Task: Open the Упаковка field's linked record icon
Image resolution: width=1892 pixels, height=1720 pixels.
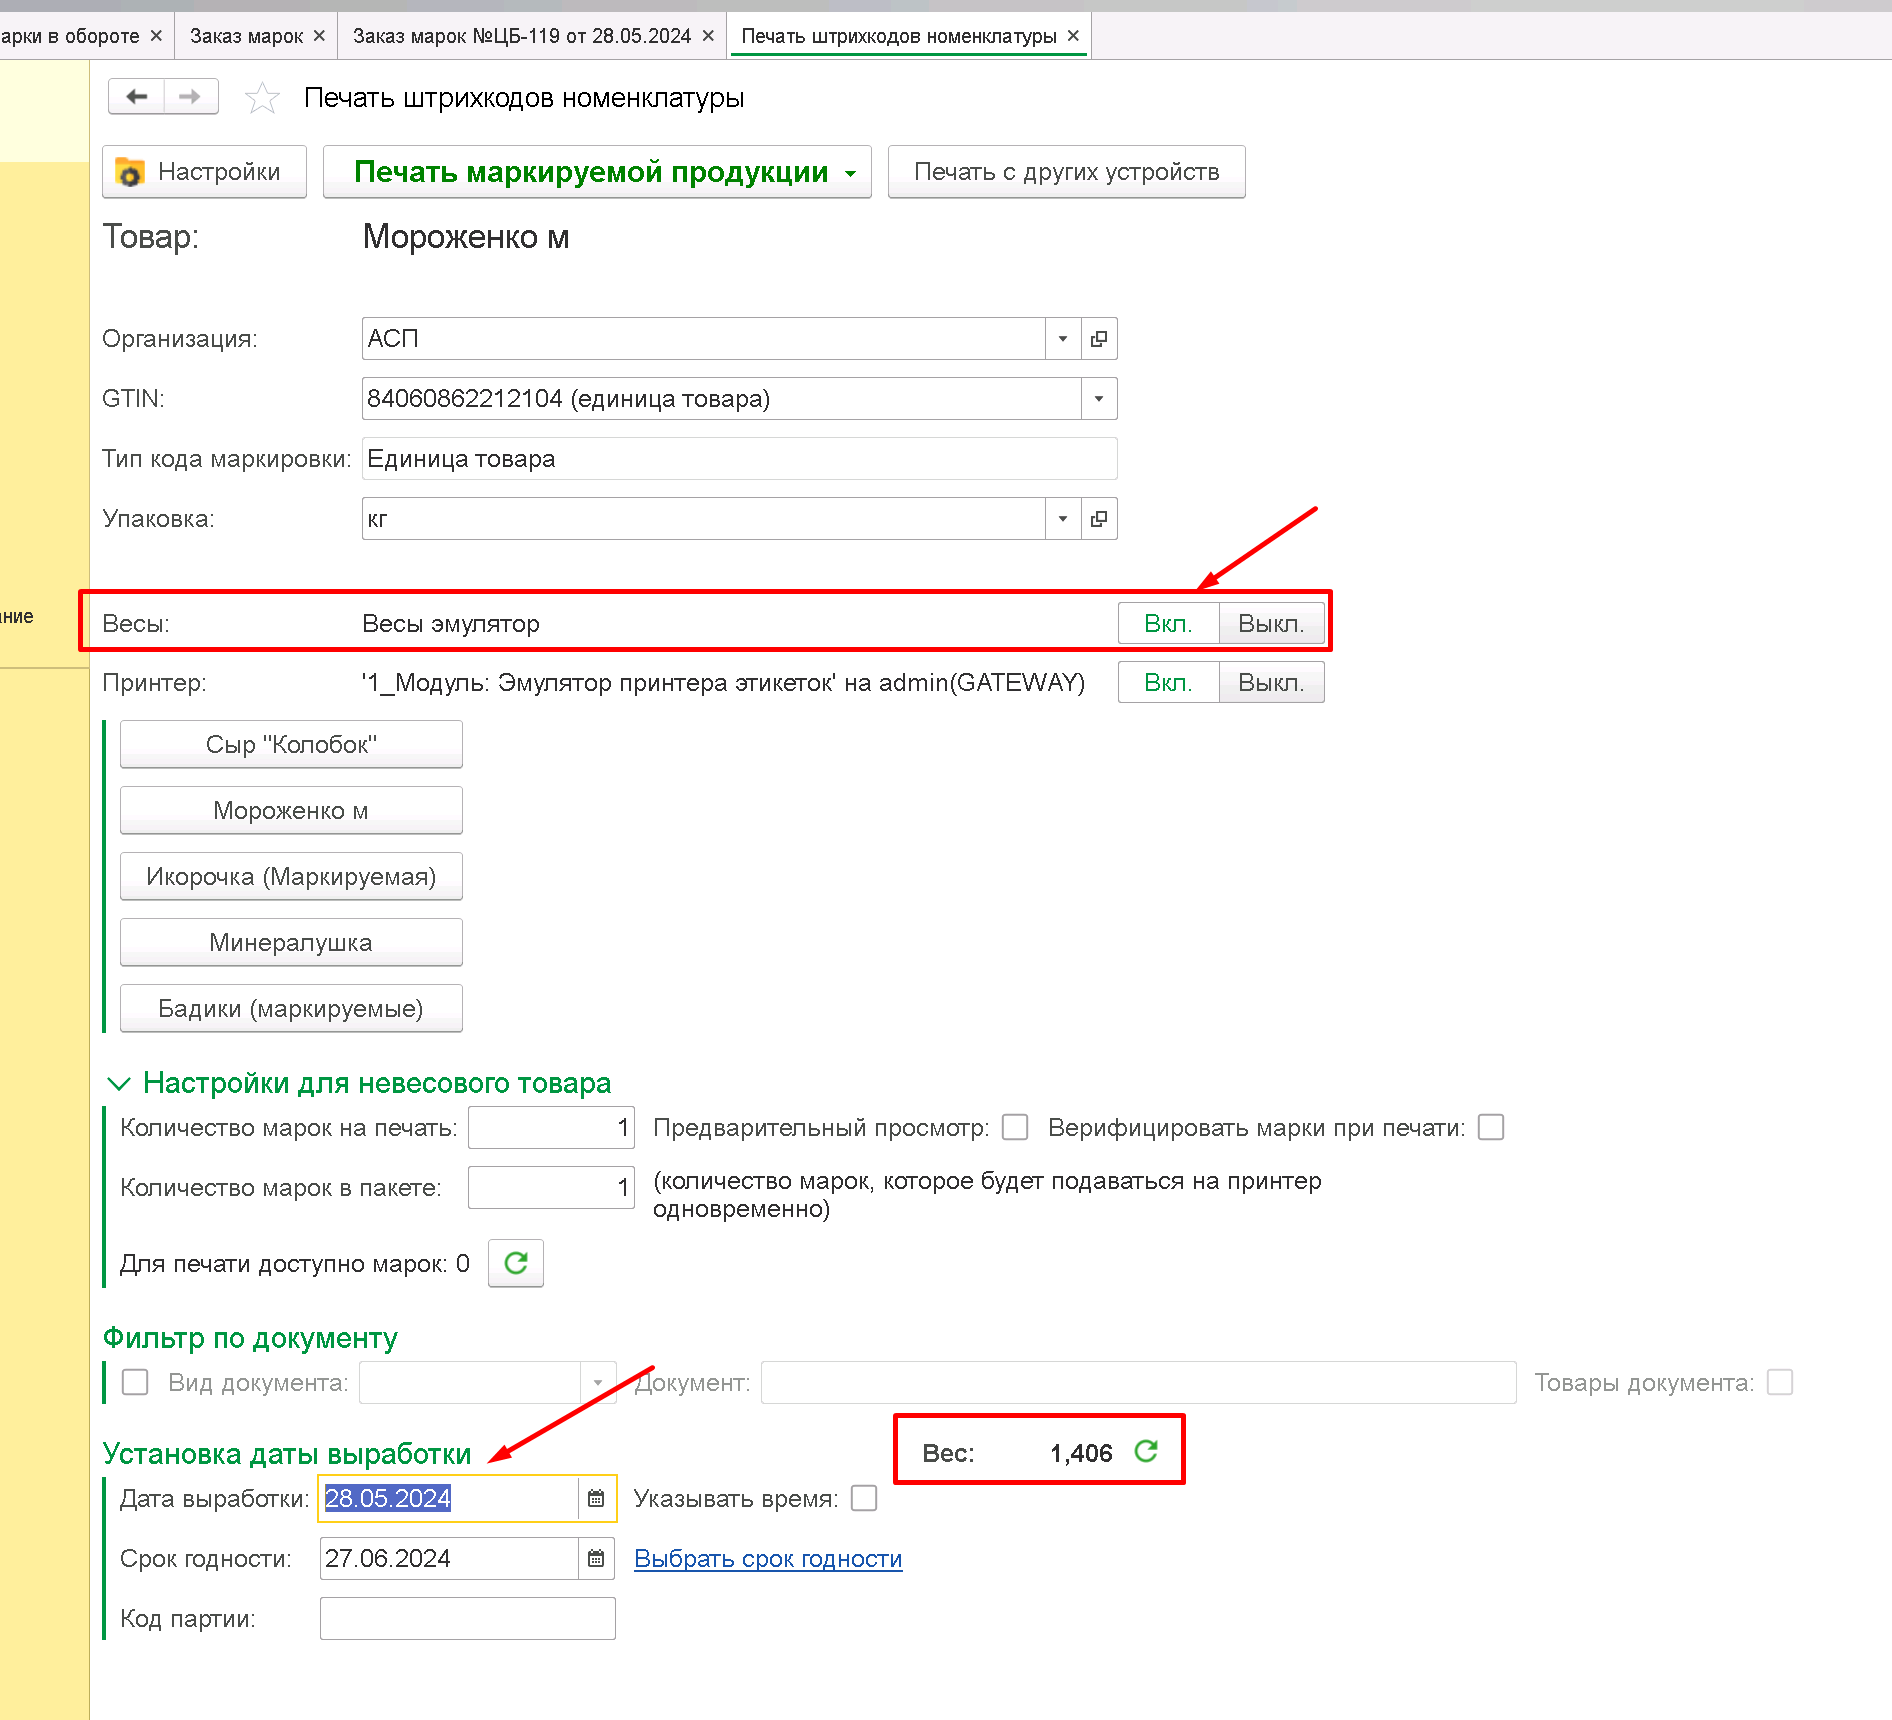Action: pos(1099,519)
